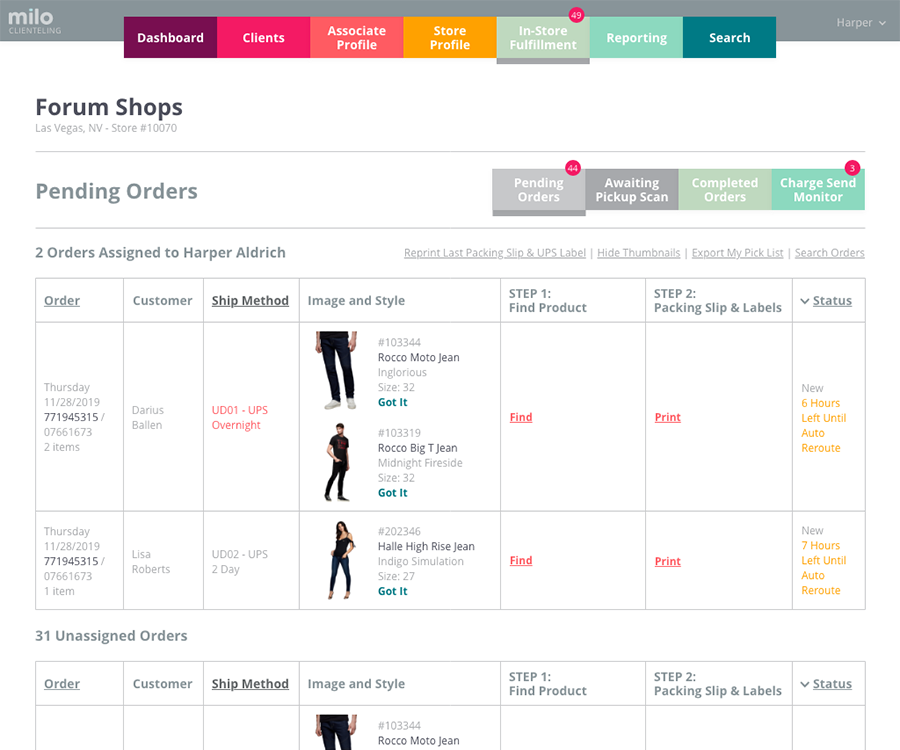Click the 31 Unassigned Orders heading
The image size is (900, 750).
point(111,636)
